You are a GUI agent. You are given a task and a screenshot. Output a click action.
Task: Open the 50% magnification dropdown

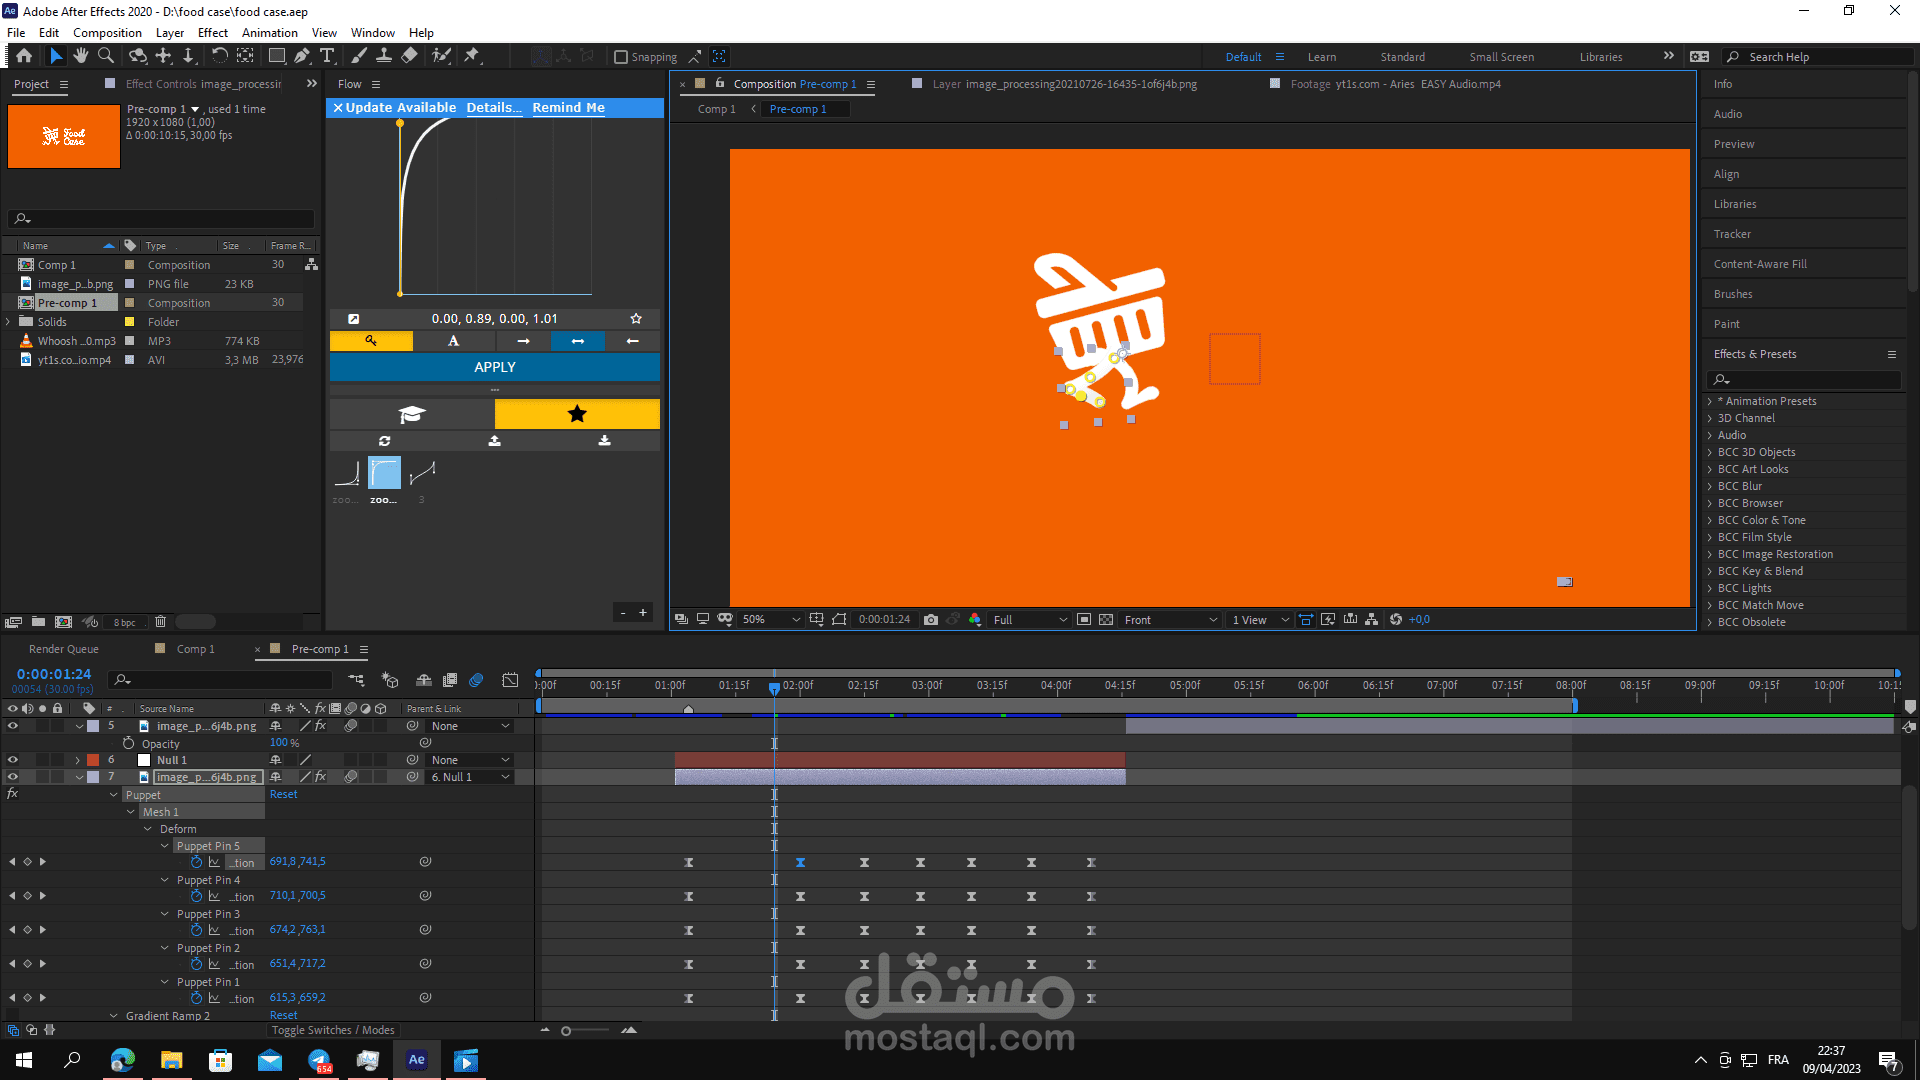point(772,620)
